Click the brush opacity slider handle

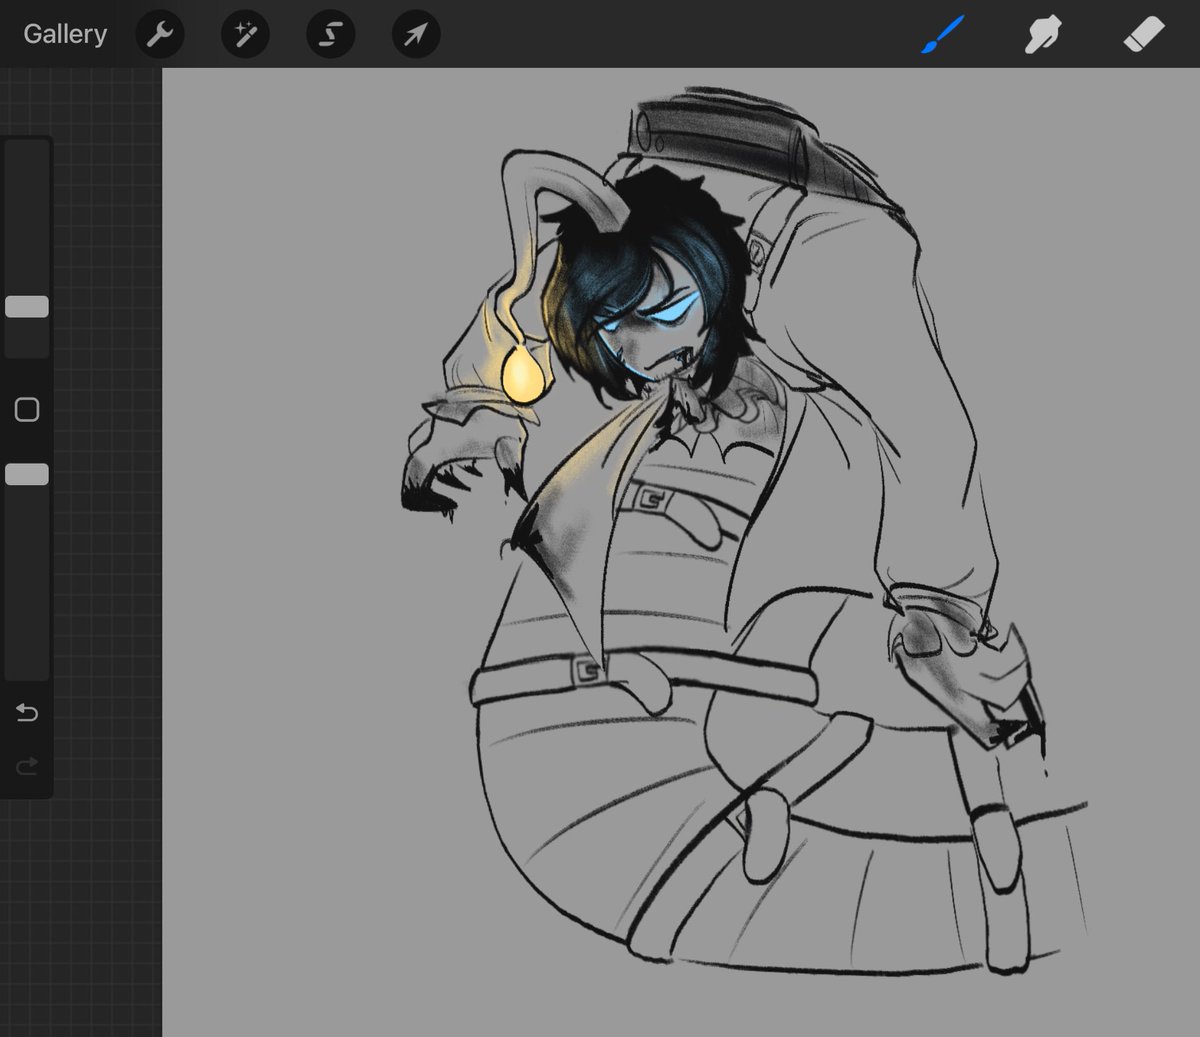coord(27,474)
